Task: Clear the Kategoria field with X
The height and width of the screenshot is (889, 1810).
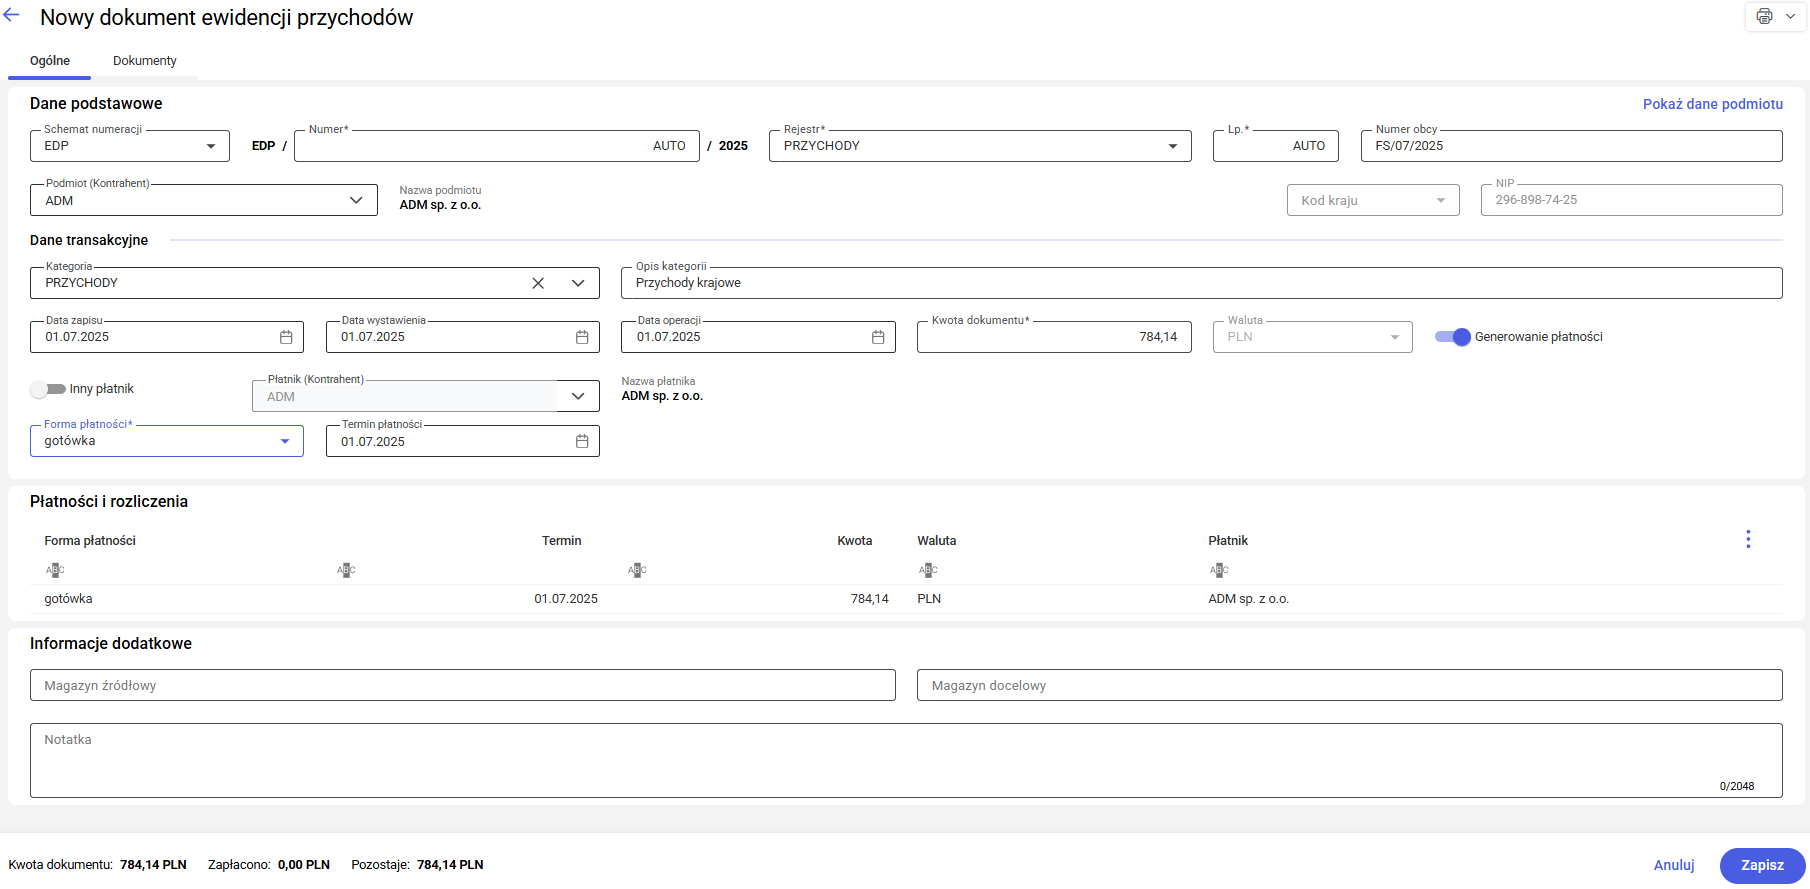Action: [x=538, y=283]
